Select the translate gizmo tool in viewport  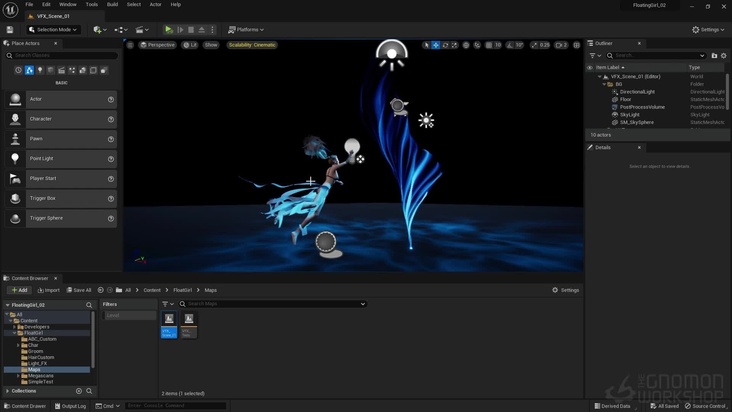tap(436, 45)
